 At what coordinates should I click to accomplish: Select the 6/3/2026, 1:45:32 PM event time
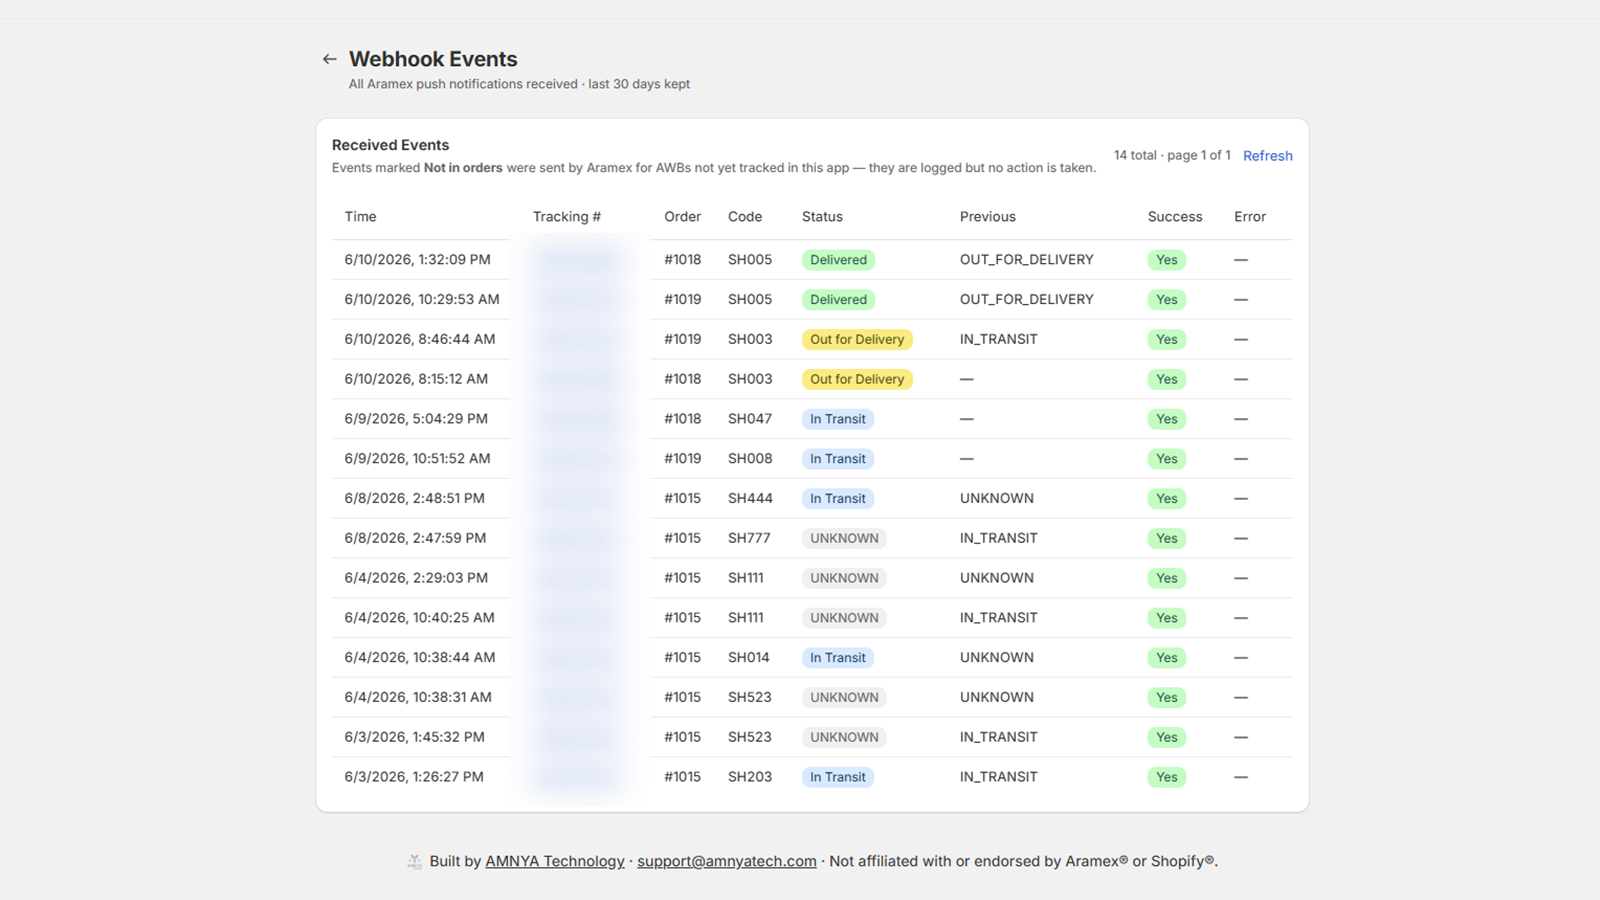coord(415,737)
